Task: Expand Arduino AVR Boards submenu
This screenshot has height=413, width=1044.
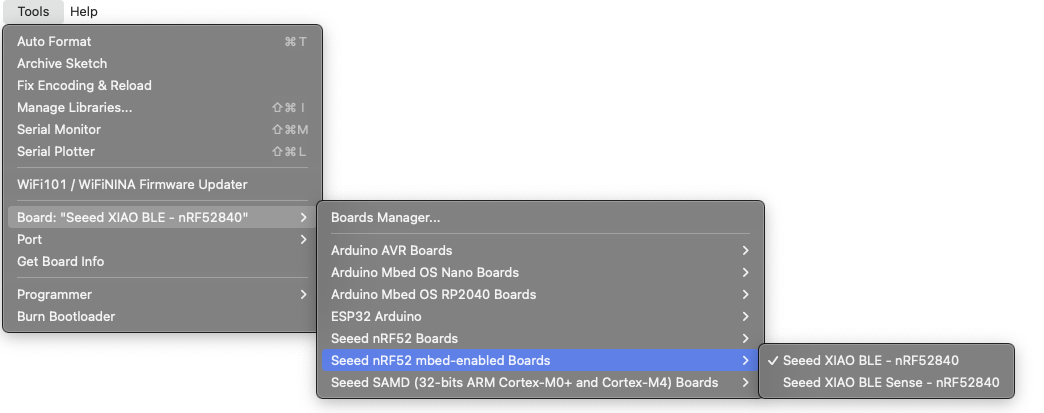Action: click(540, 250)
